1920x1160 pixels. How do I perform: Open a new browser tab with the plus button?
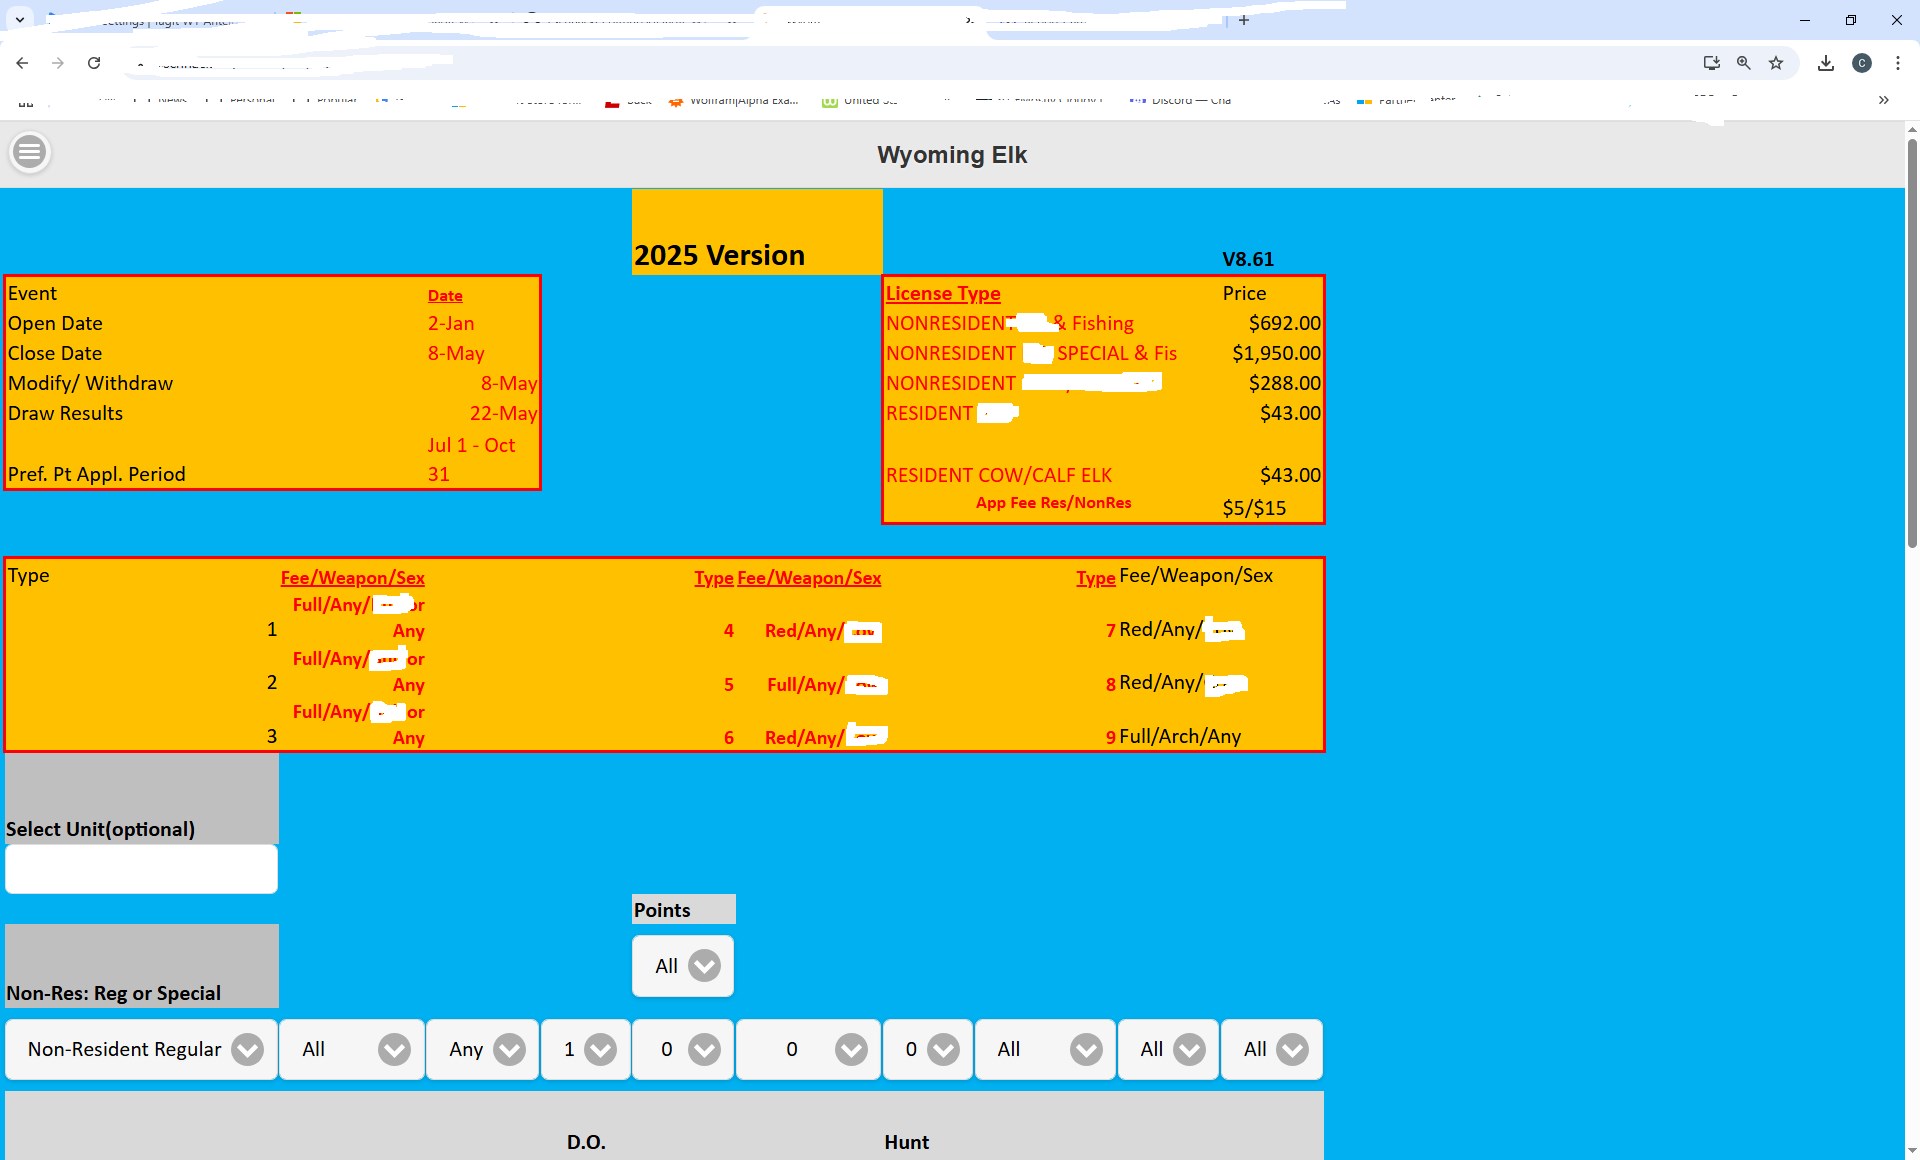coord(1244,20)
